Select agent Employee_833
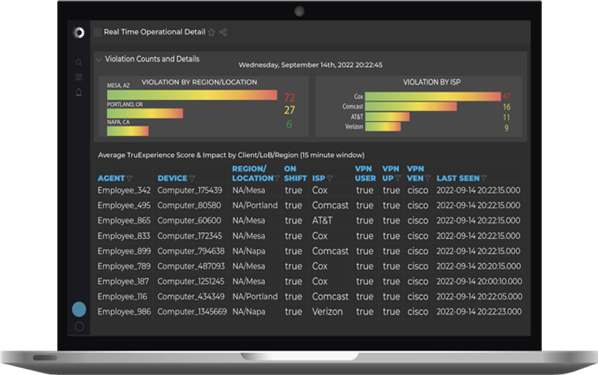Viewport: 598px width, 375px height. 124,236
